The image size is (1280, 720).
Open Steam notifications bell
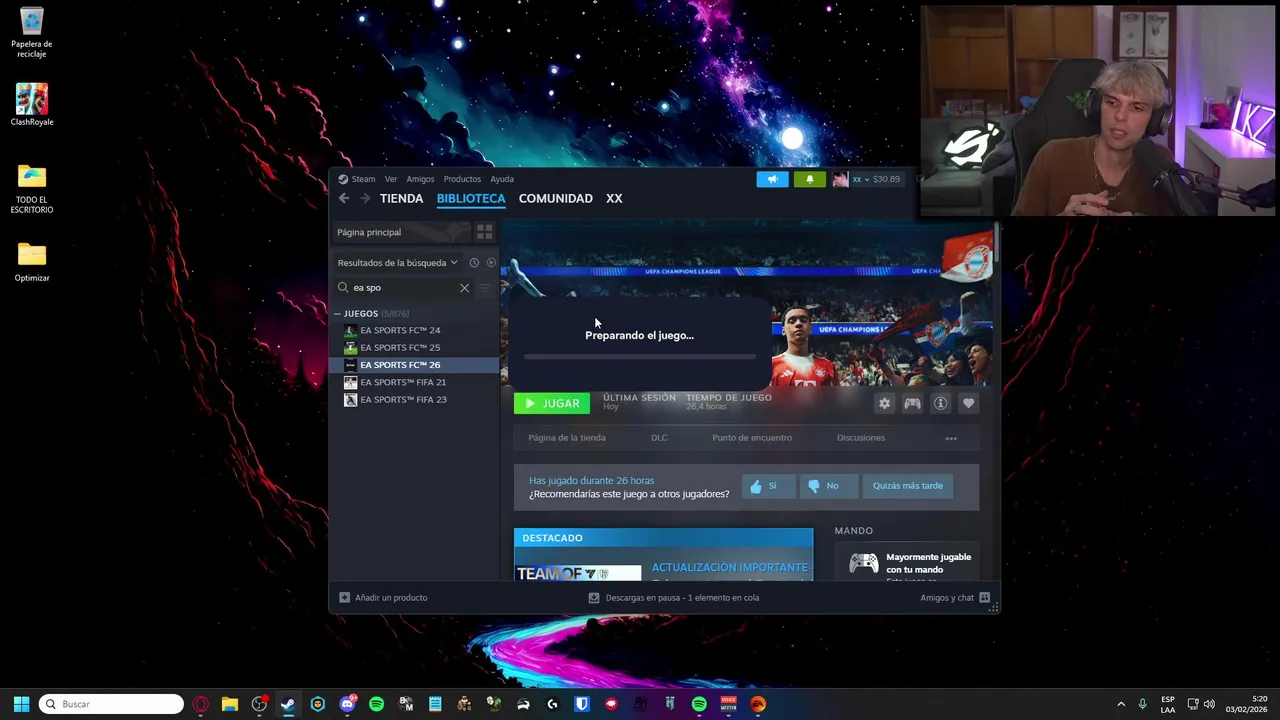click(x=810, y=179)
